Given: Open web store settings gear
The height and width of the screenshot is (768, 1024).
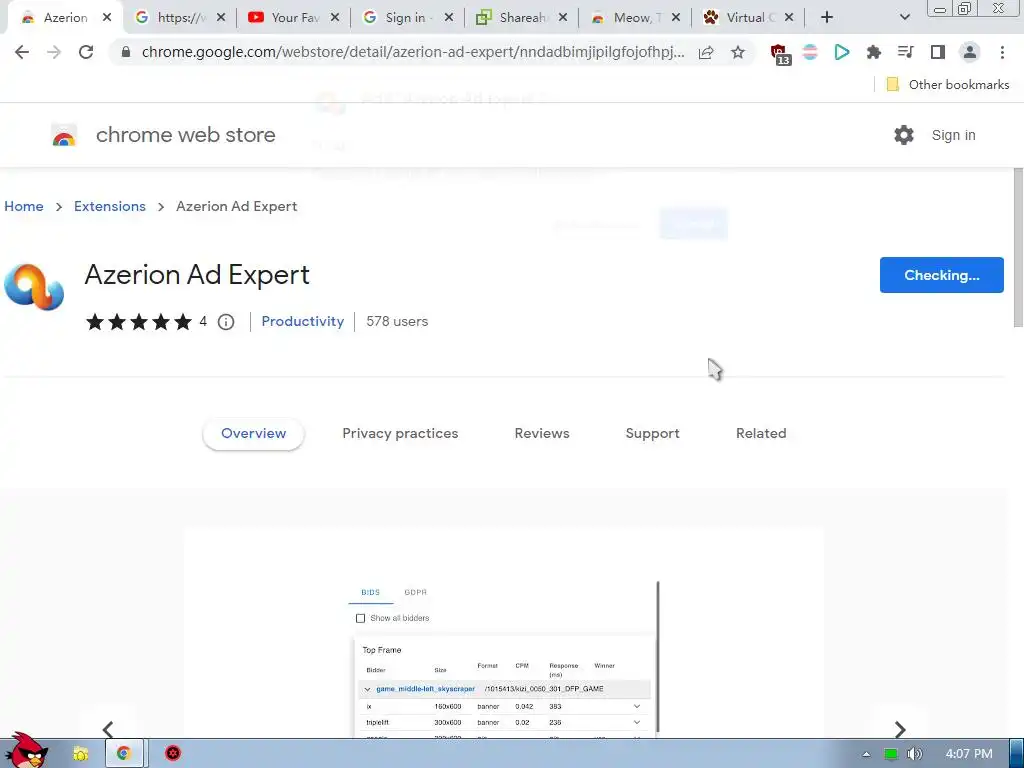Looking at the screenshot, I should tap(904, 135).
